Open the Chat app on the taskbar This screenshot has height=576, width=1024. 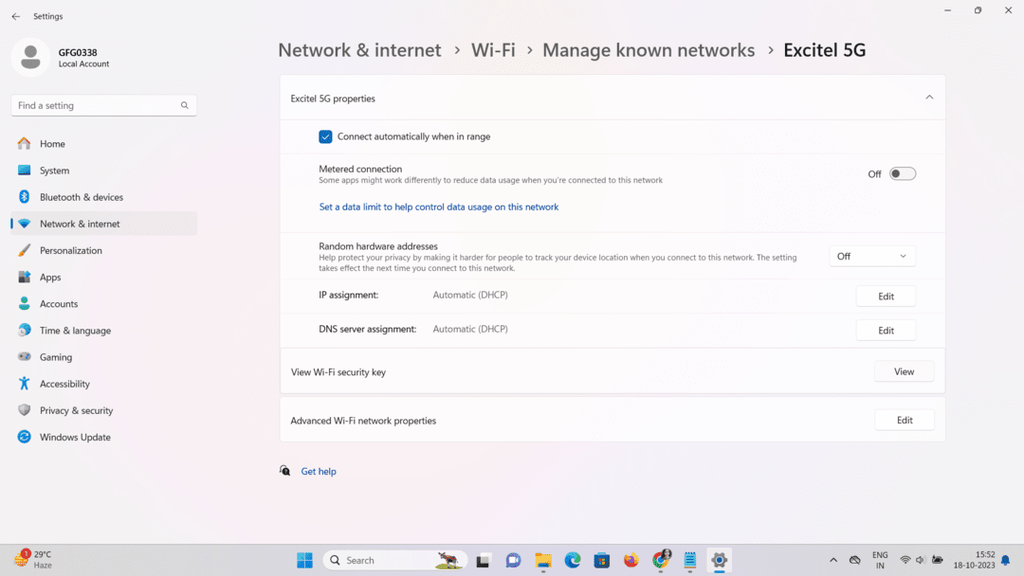[x=513, y=560]
